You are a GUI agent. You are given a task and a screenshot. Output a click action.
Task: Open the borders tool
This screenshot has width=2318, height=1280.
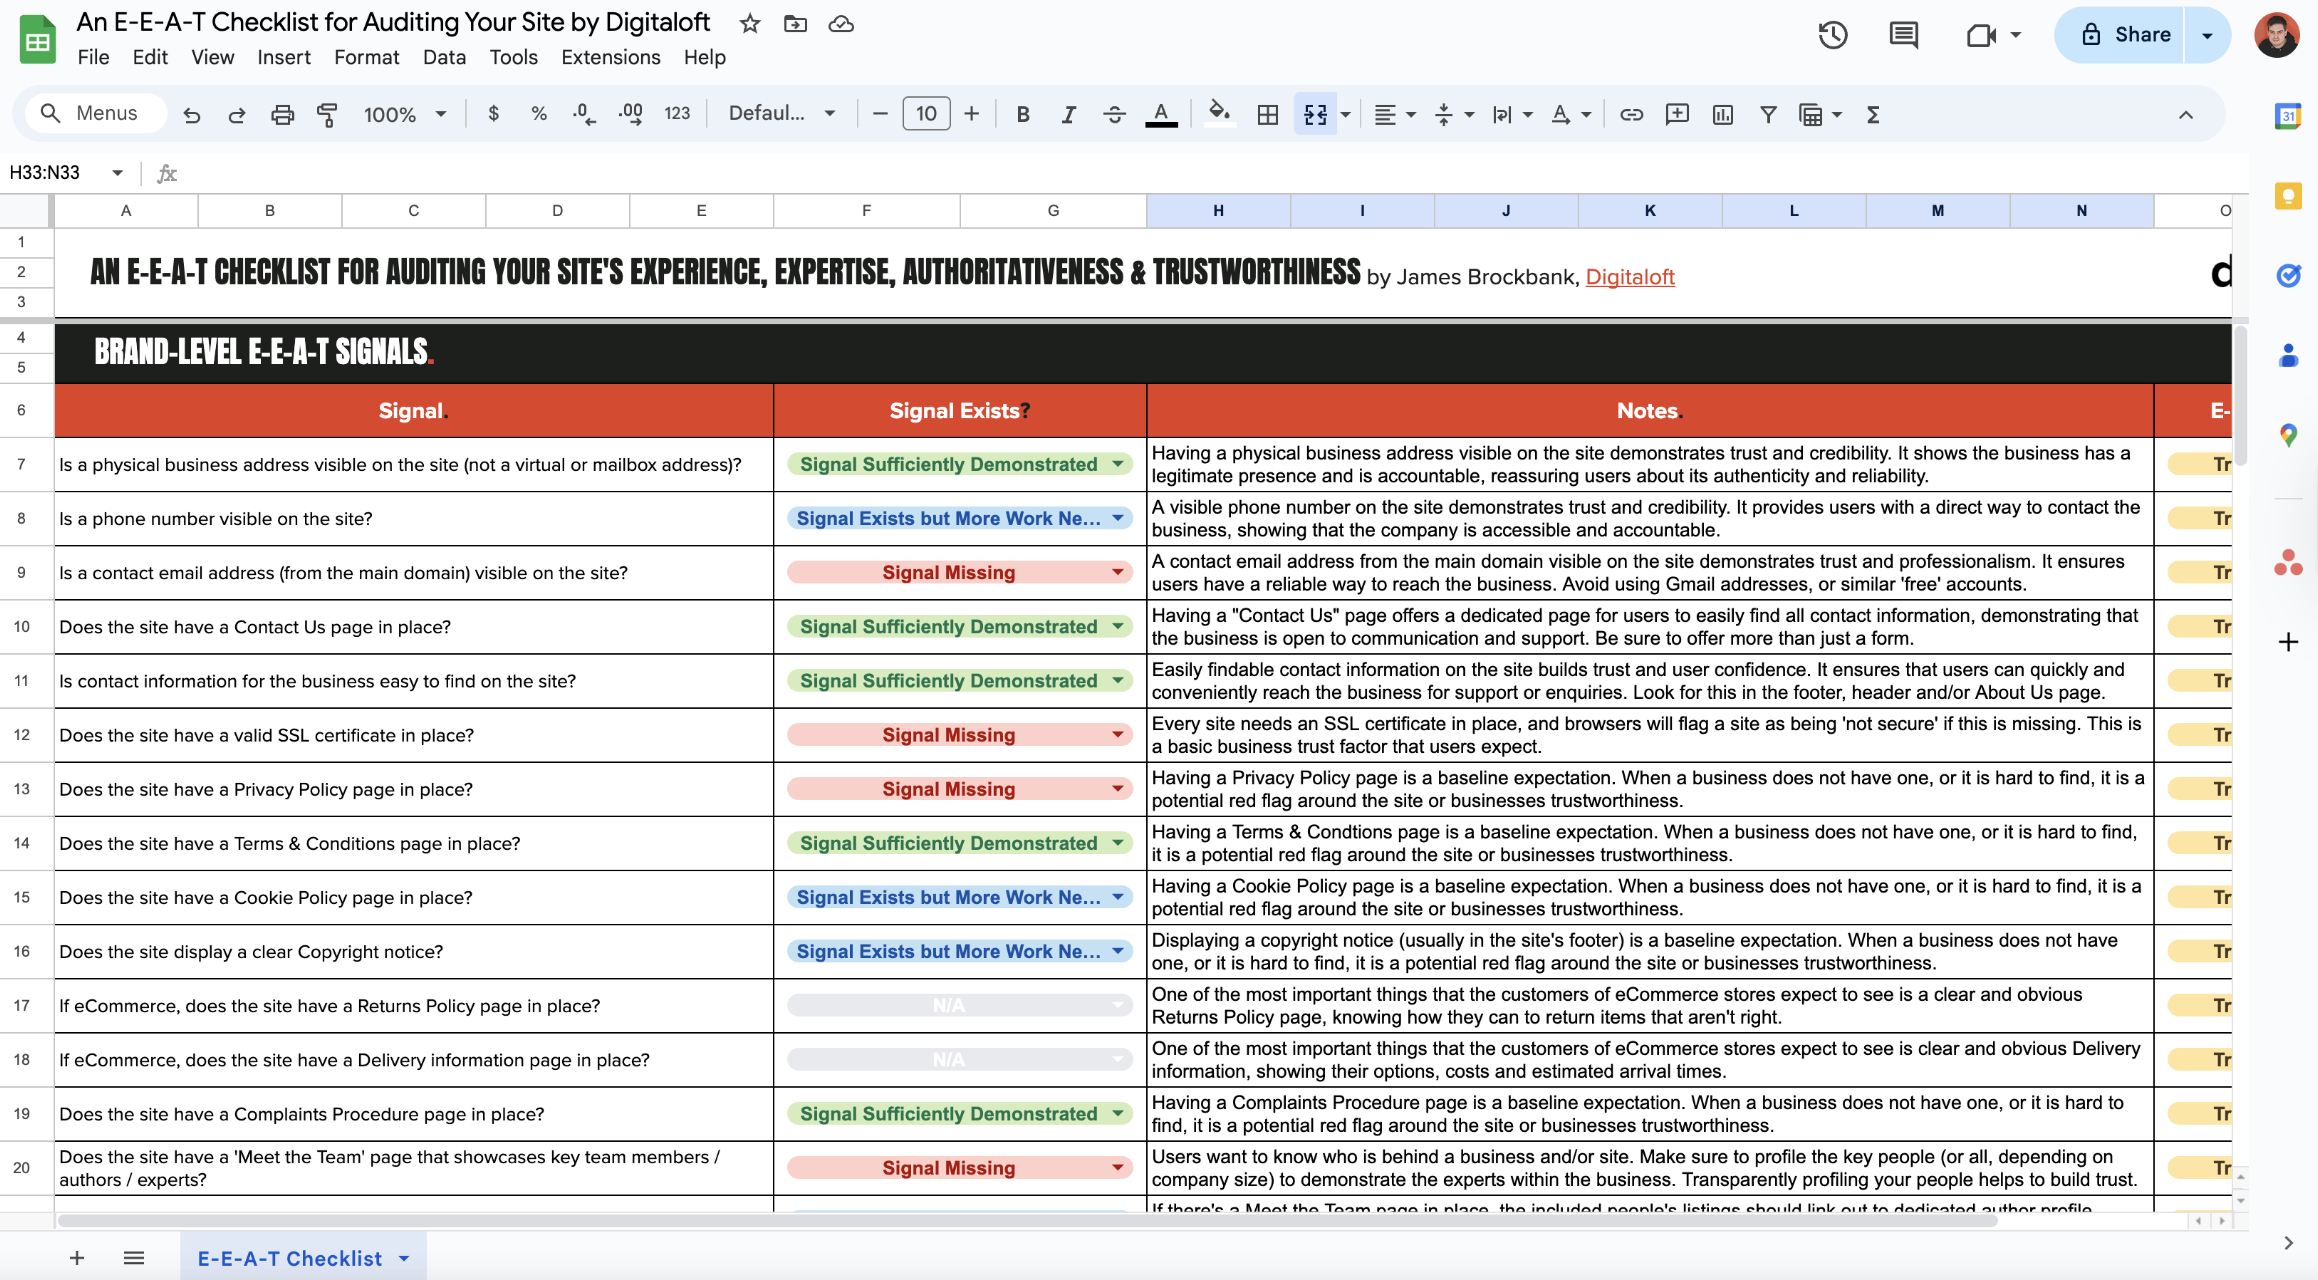[1267, 114]
